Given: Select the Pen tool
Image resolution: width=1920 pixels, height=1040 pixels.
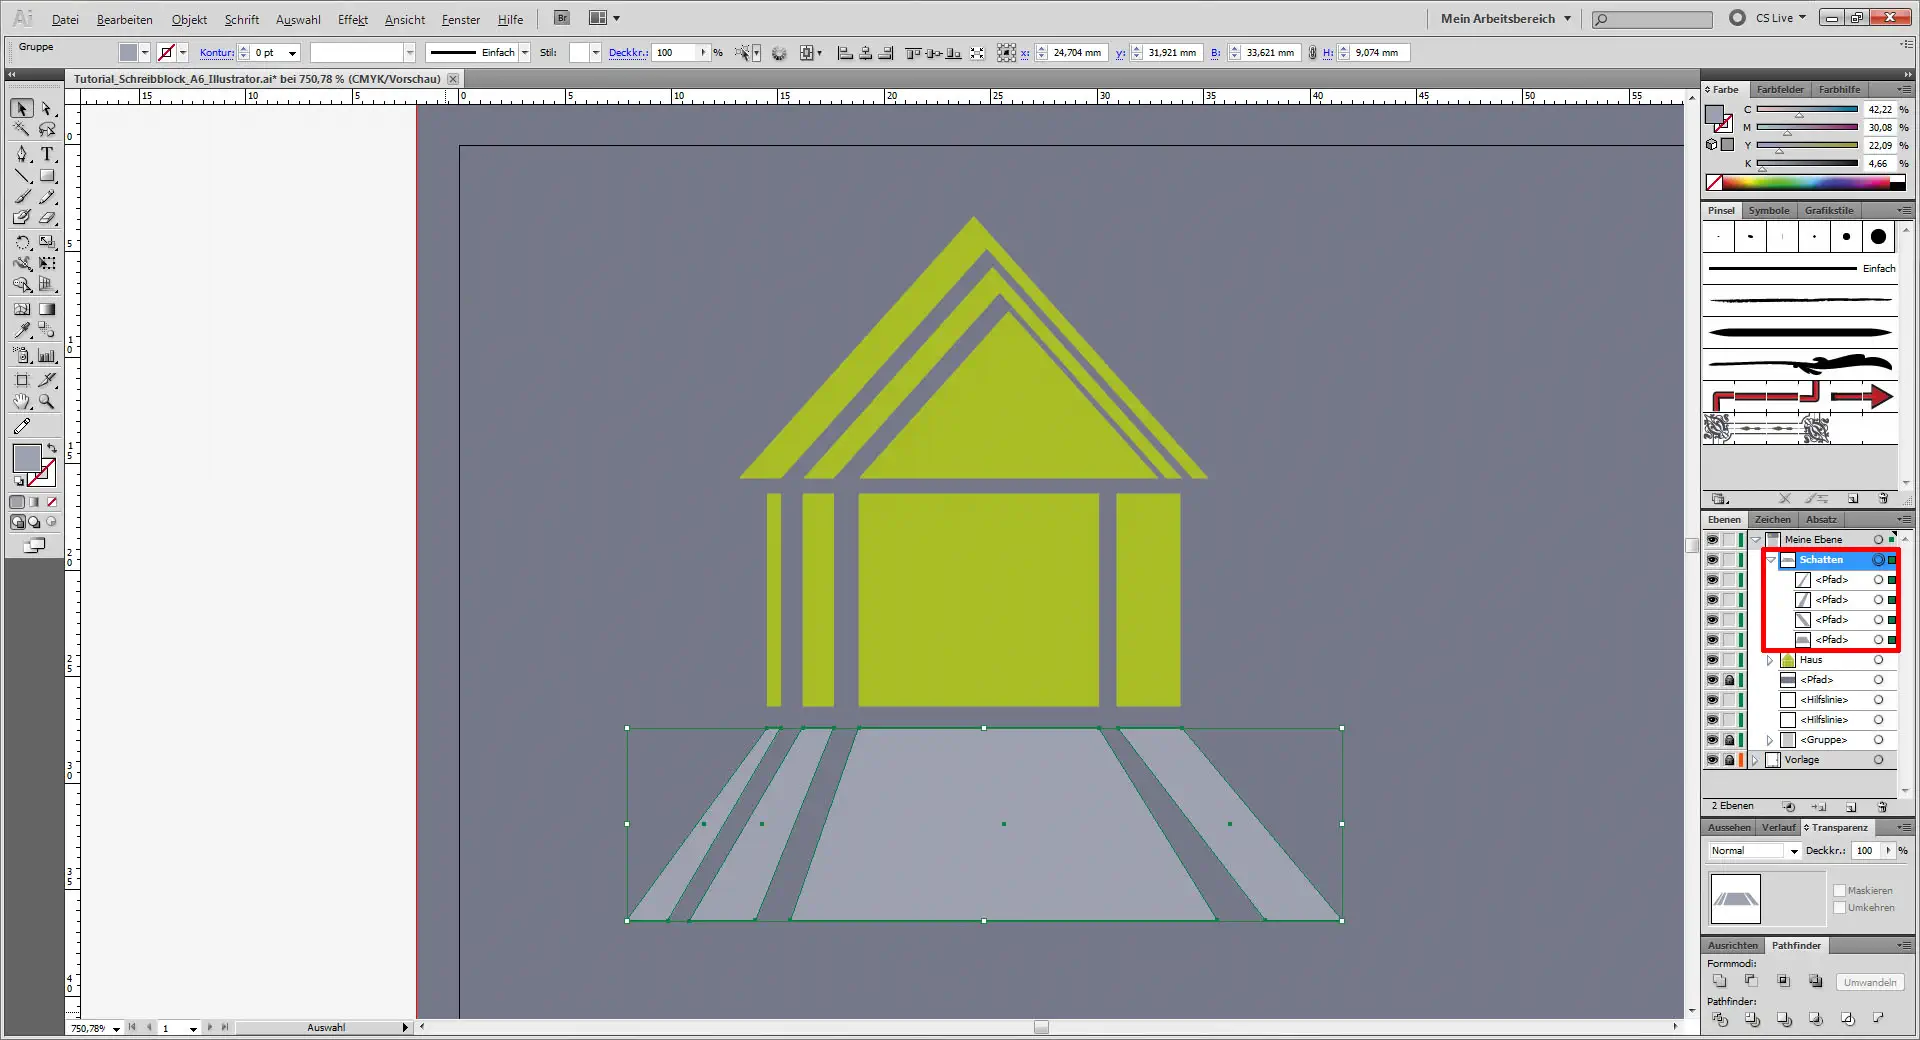Looking at the screenshot, I should (x=21, y=155).
